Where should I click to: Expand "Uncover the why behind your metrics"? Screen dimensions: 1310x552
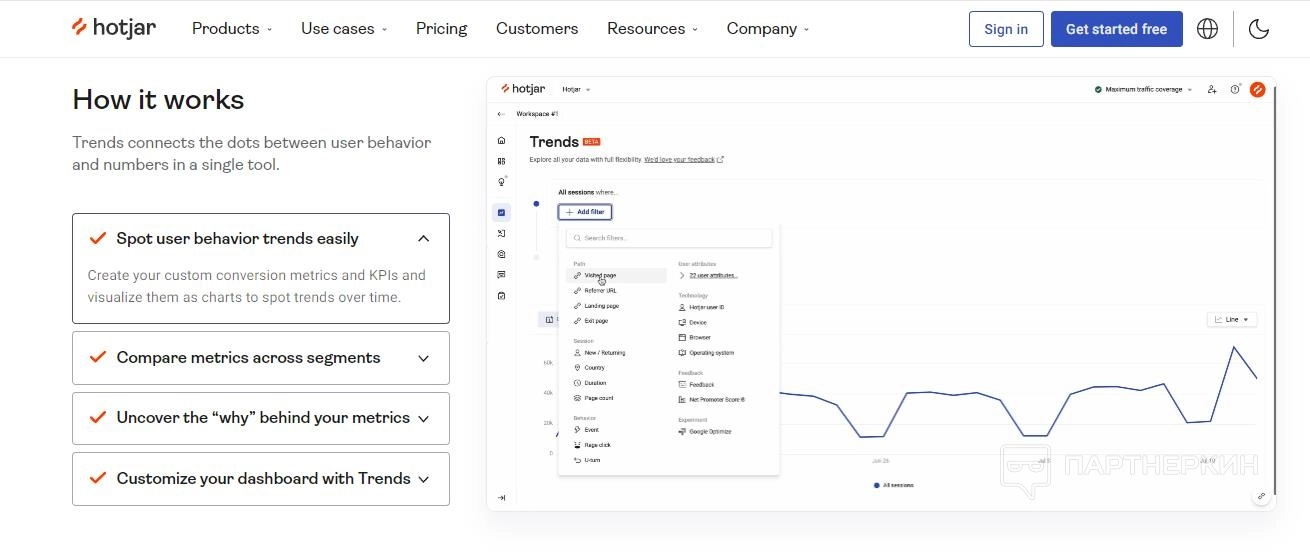[x=423, y=419]
